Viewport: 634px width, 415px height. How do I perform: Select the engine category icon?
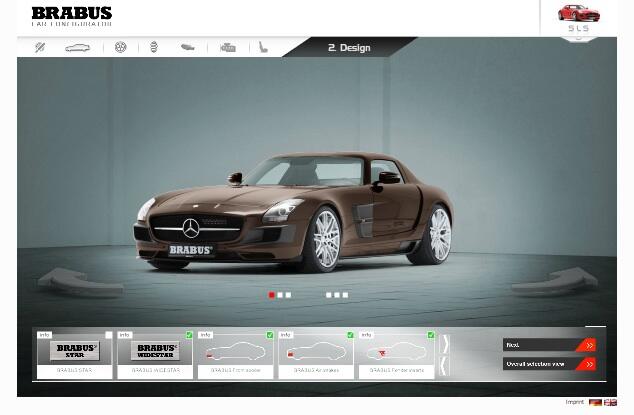tap(228, 47)
